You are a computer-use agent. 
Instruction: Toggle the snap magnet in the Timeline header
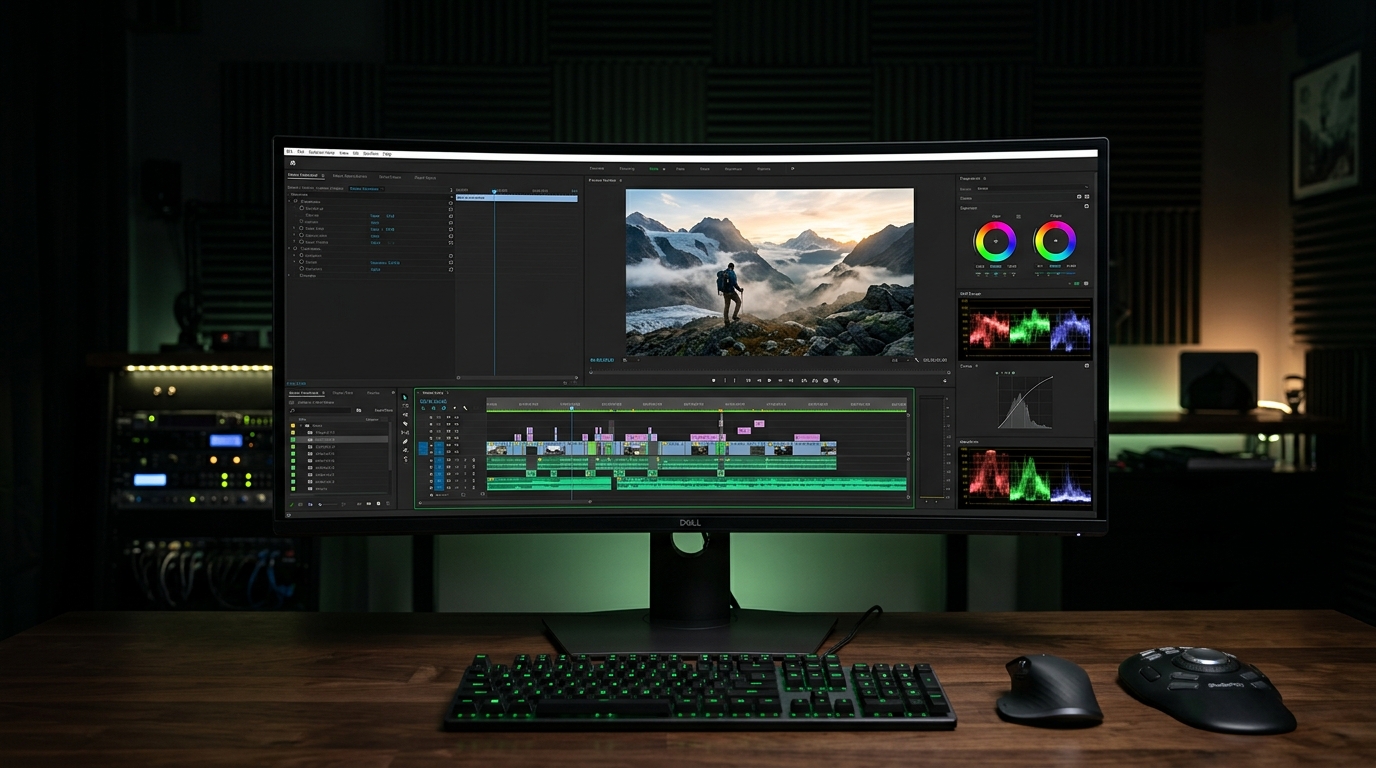pyautogui.click(x=434, y=408)
